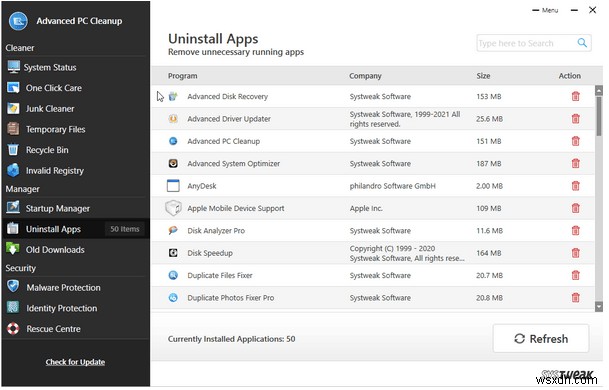This screenshot has height=390, width=609.
Task: Click the Advanced Disk Recovery program icon
Action: click(173, 96)
